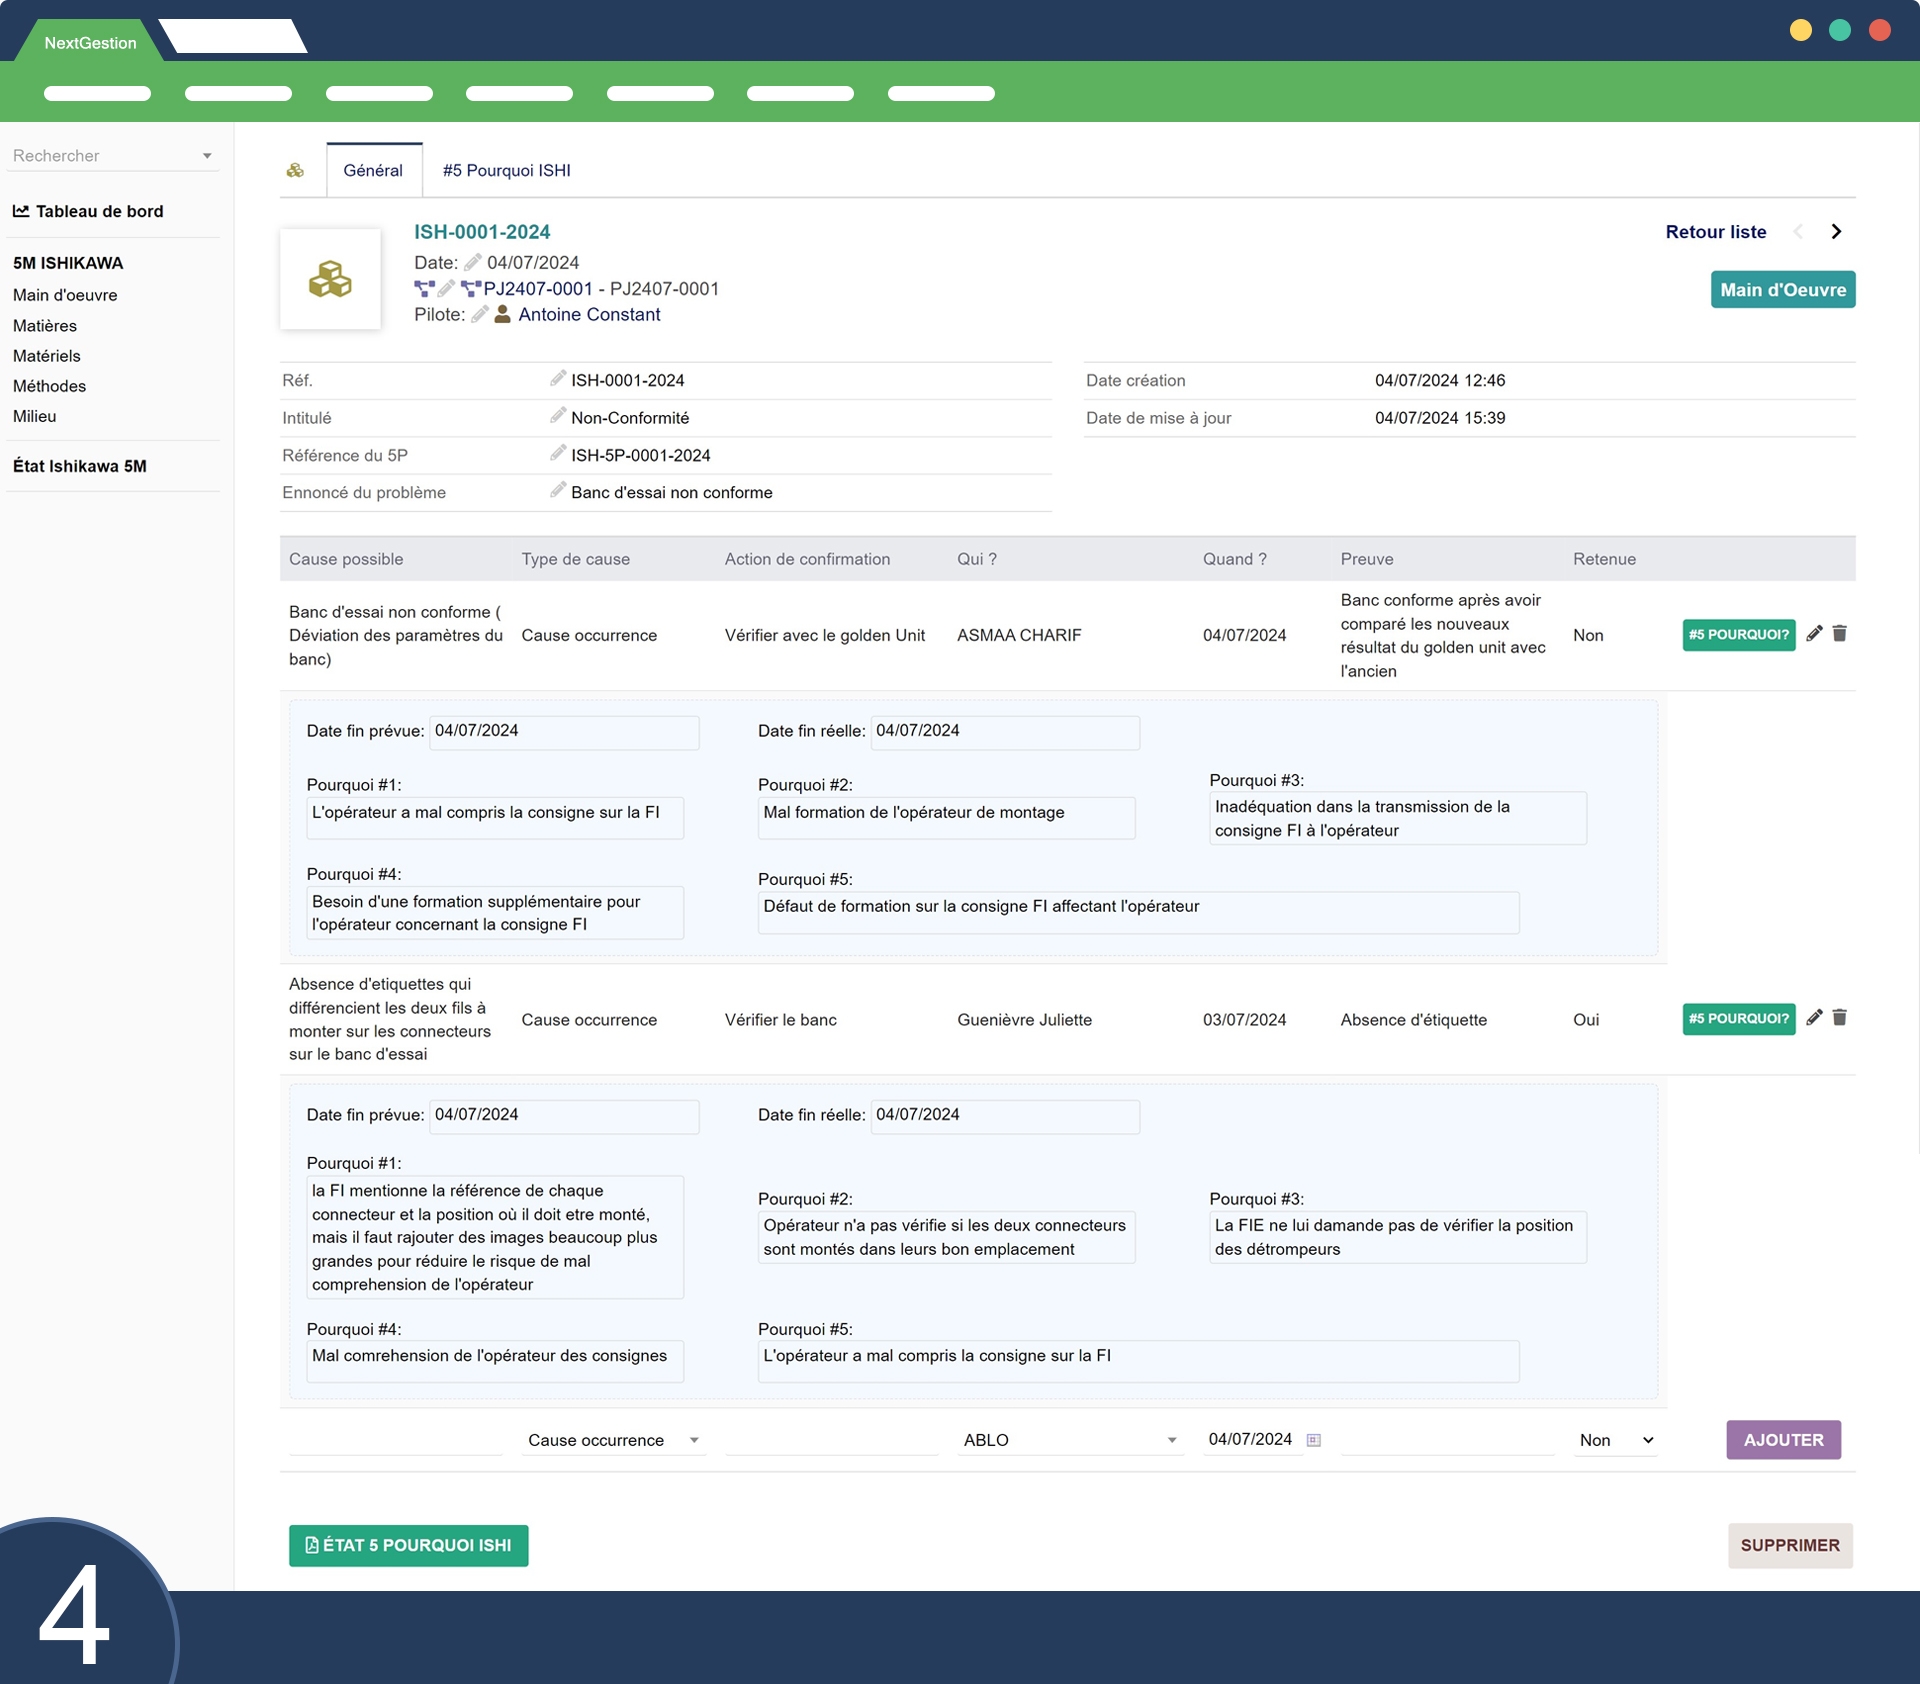Click the edit pencil beside the Date field
This screenshot has width=1920, height=1684.
coord(473,262)
